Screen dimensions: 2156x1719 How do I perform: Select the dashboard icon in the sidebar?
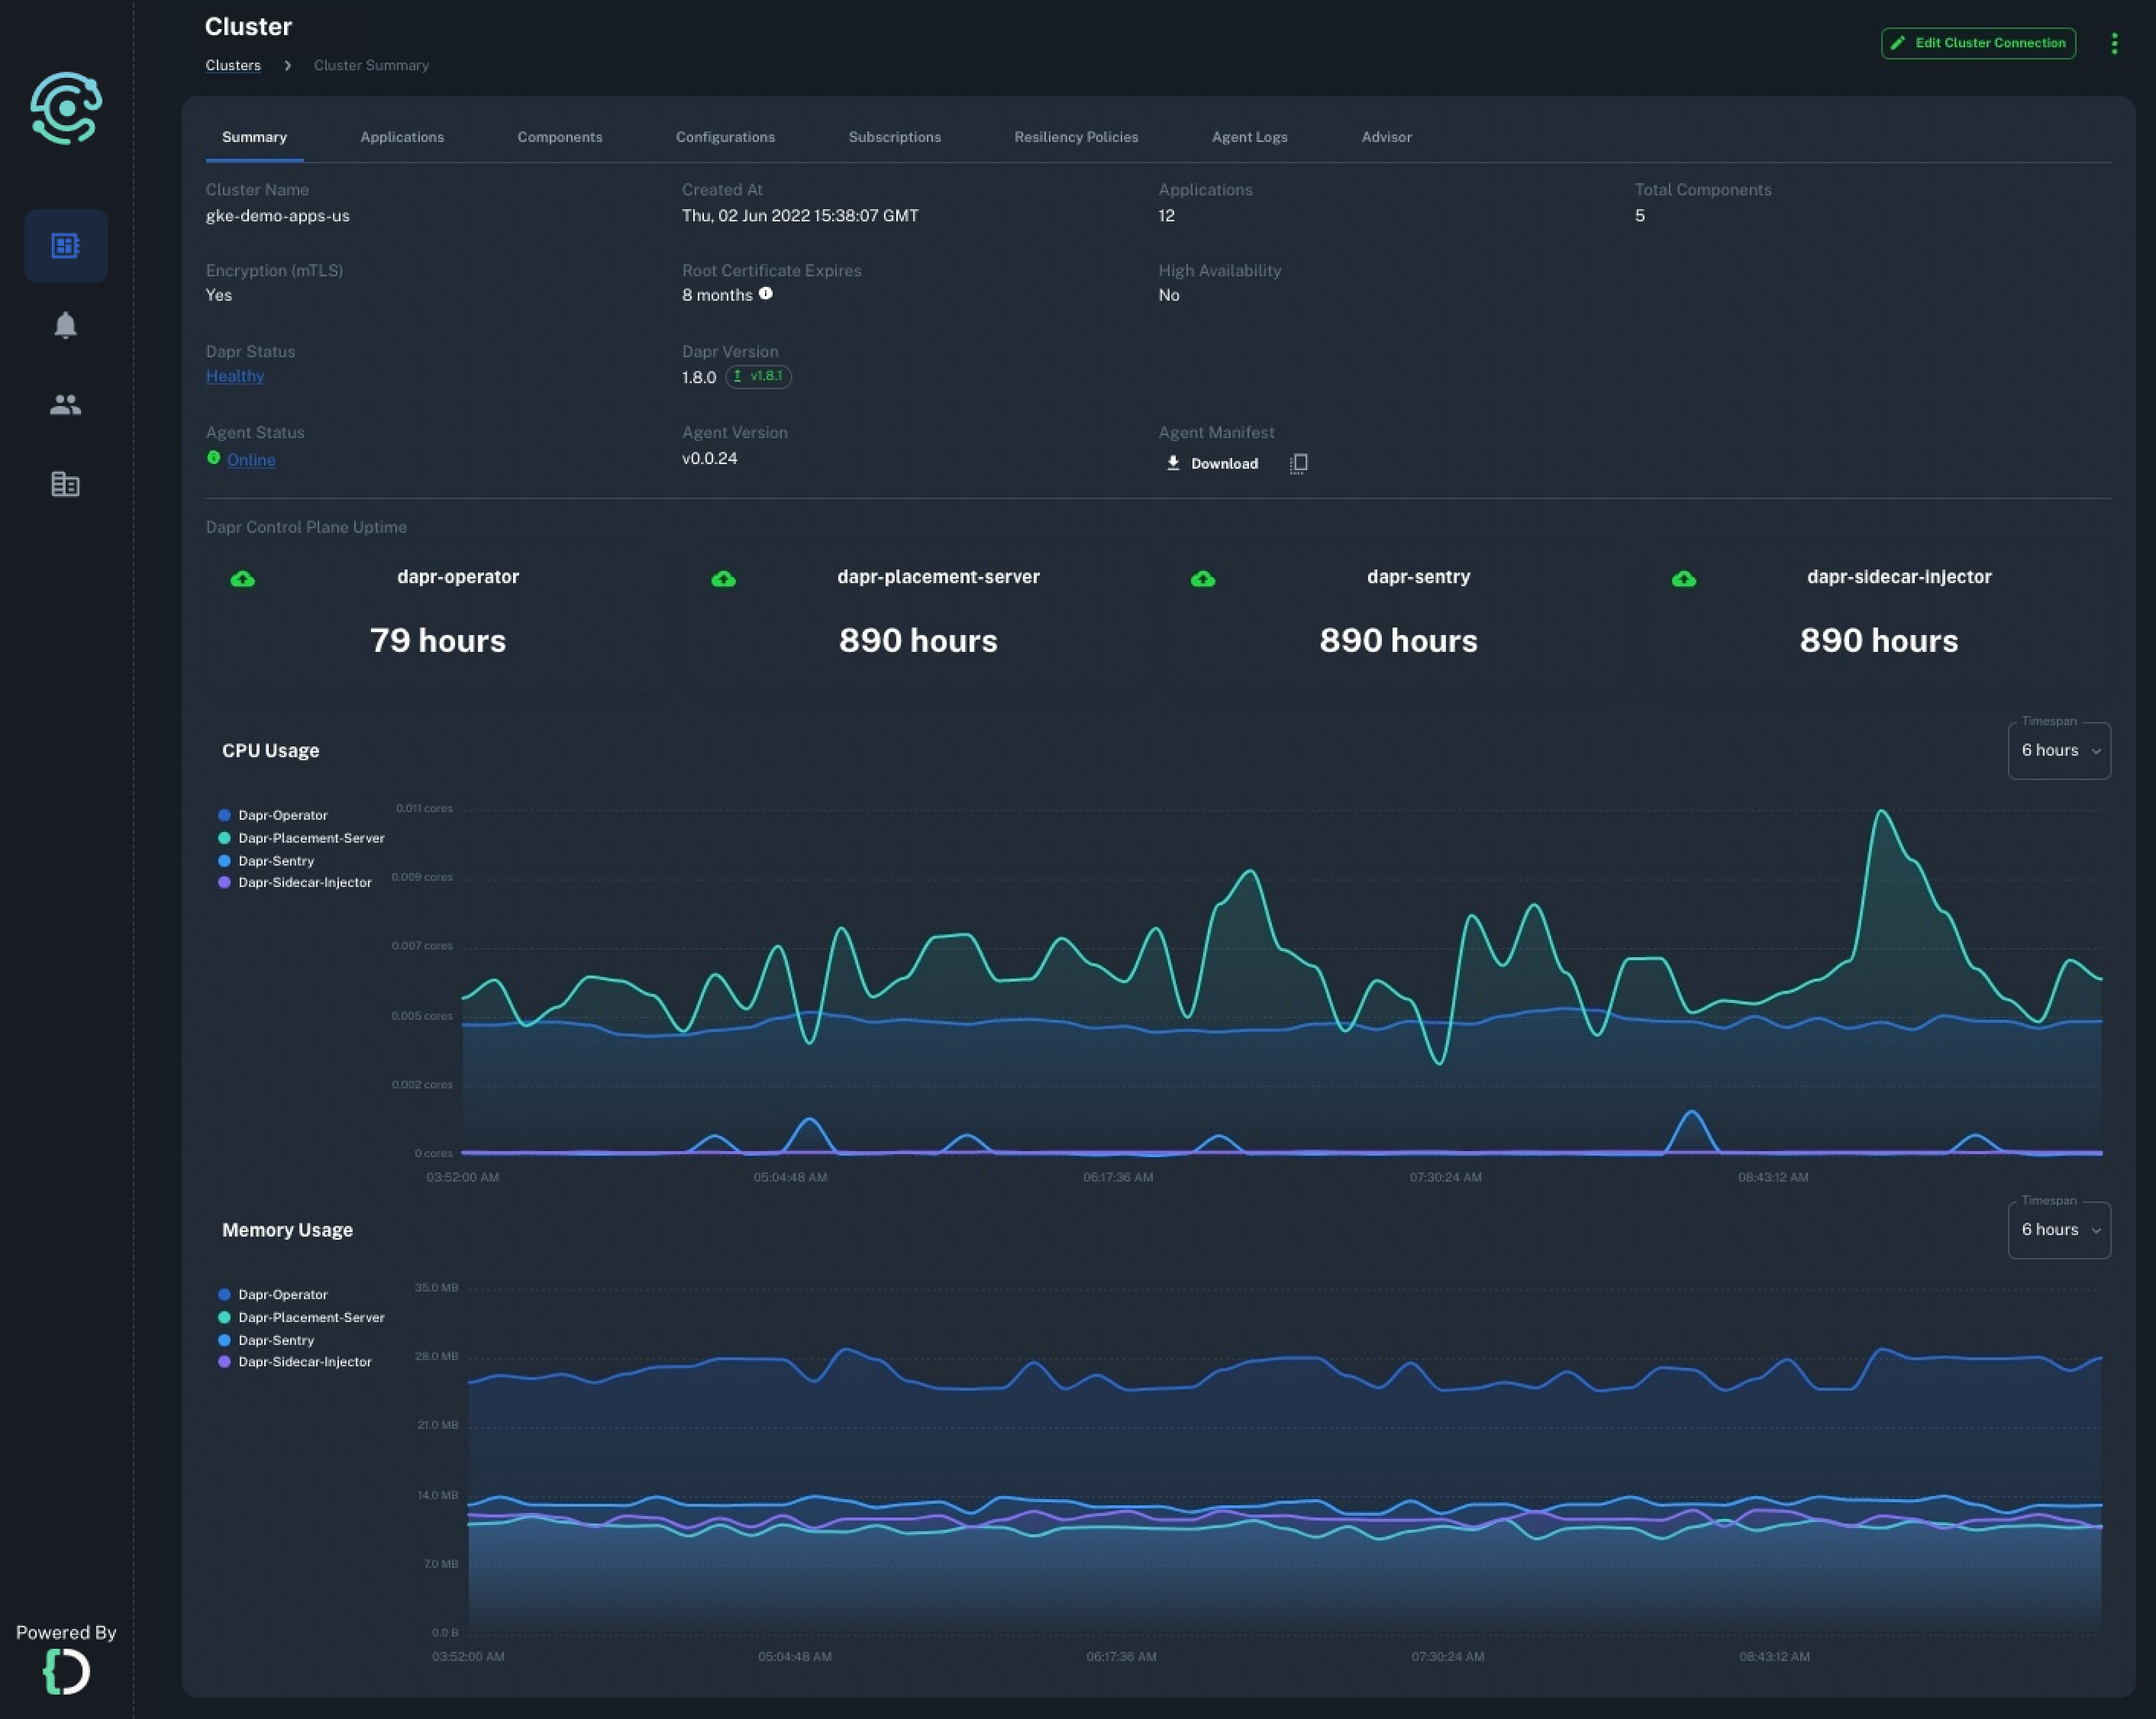pos(65,245)
